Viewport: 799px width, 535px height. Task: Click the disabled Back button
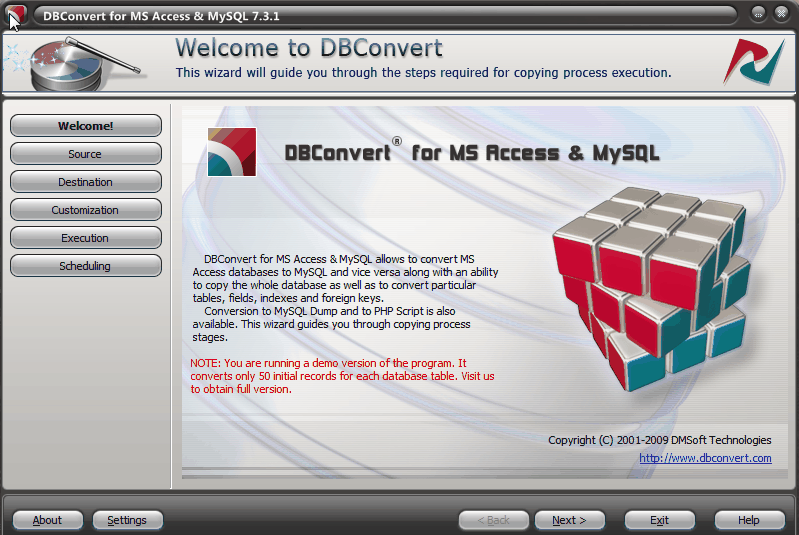coord(493,520)
